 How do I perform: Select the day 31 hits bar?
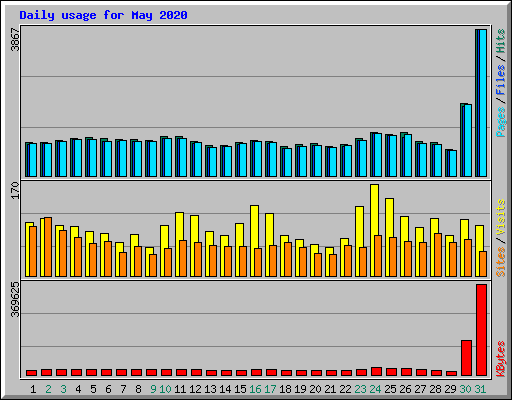pyautogui.click(x=477, y=103)
